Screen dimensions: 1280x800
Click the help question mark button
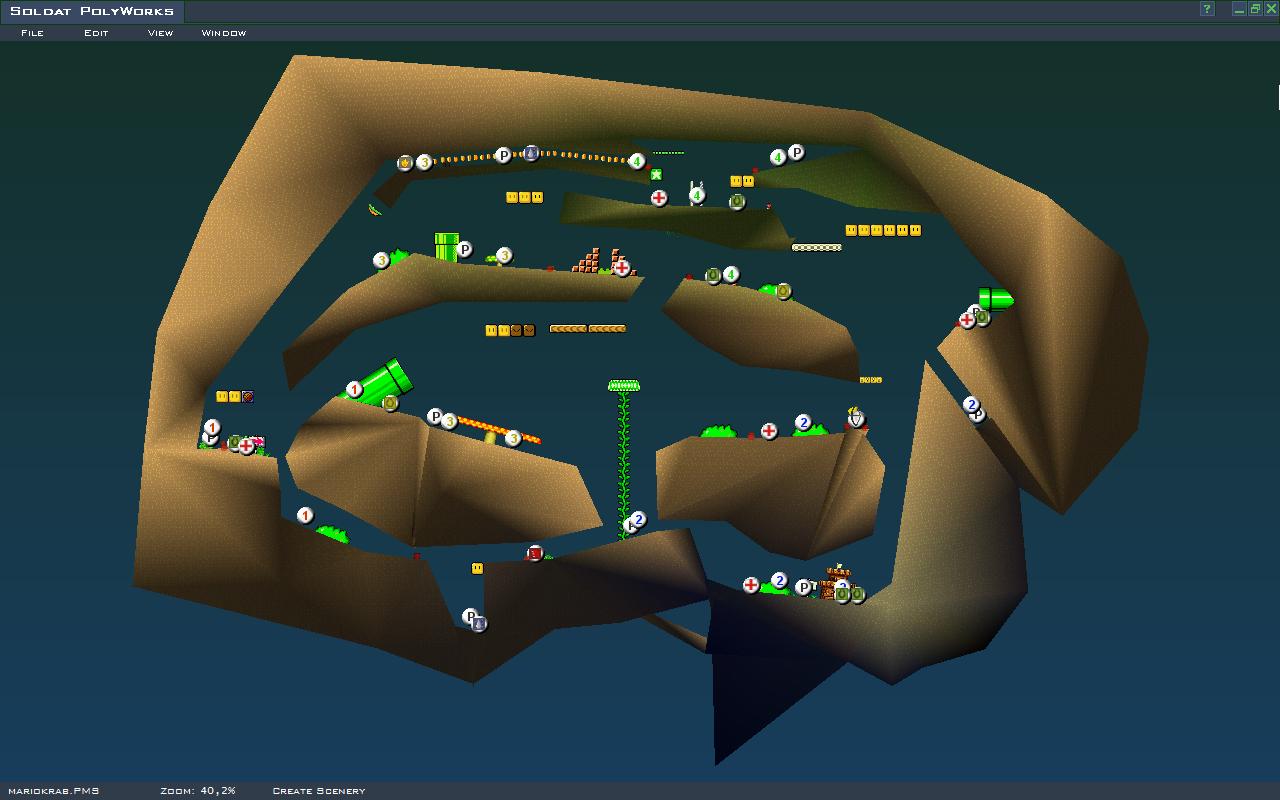[x=1207, y=9]
